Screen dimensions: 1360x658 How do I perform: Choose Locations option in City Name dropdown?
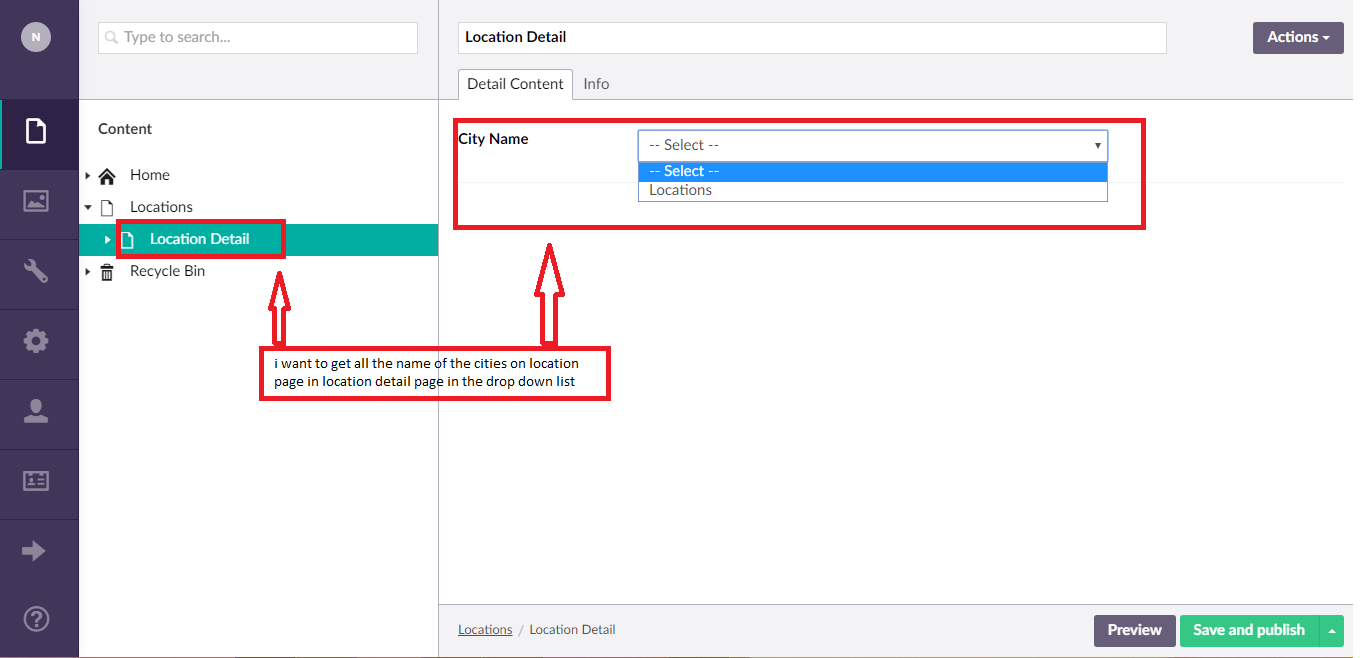click(681, 190)
